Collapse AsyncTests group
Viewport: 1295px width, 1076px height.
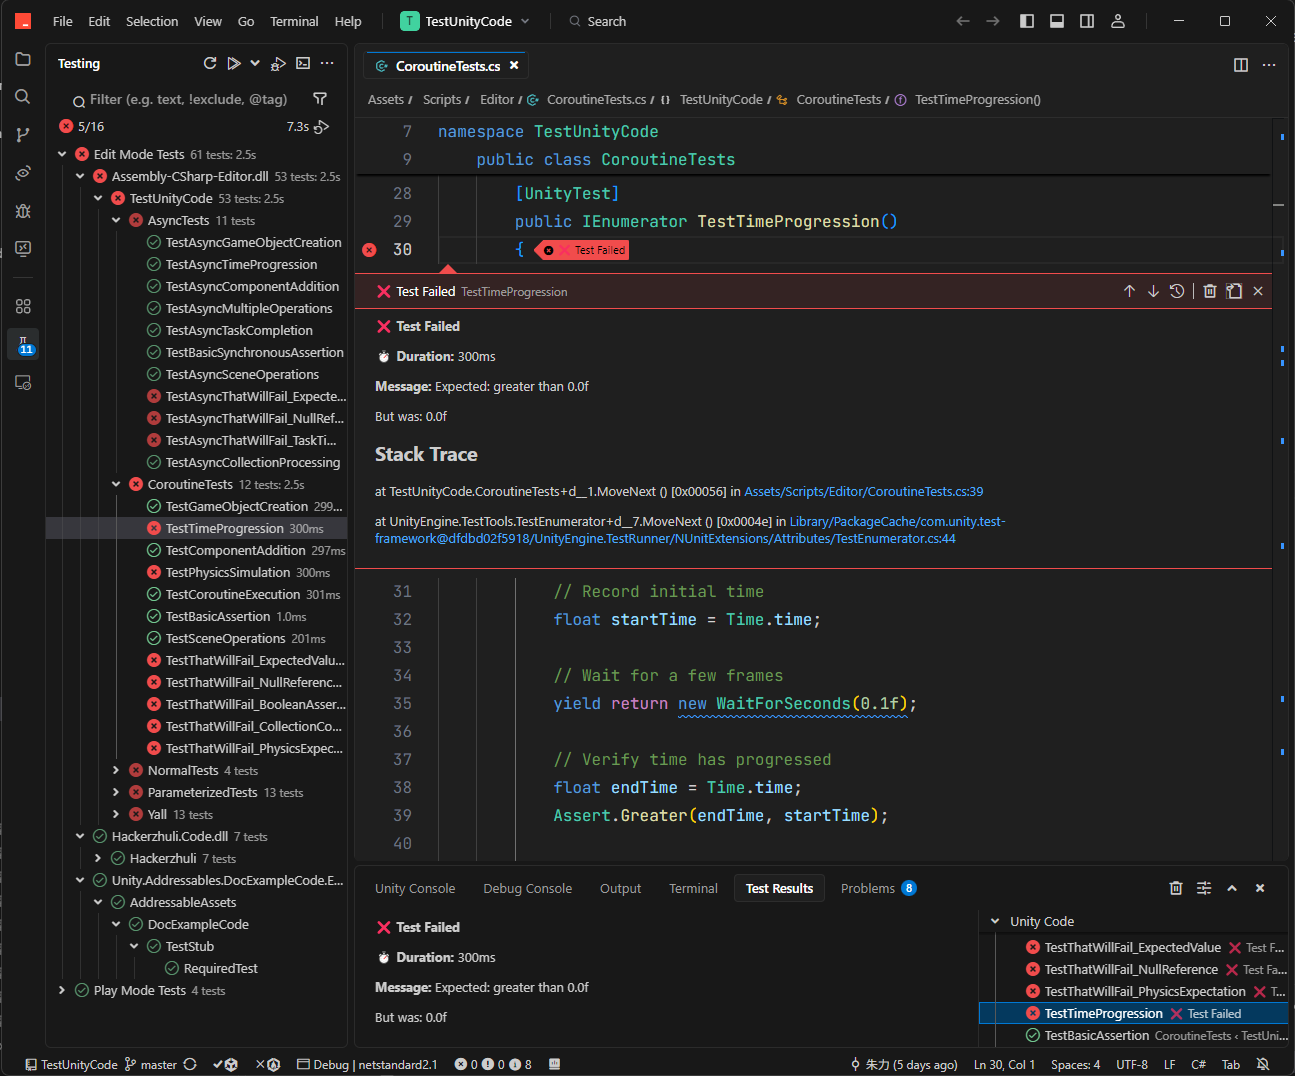(116, 220)
